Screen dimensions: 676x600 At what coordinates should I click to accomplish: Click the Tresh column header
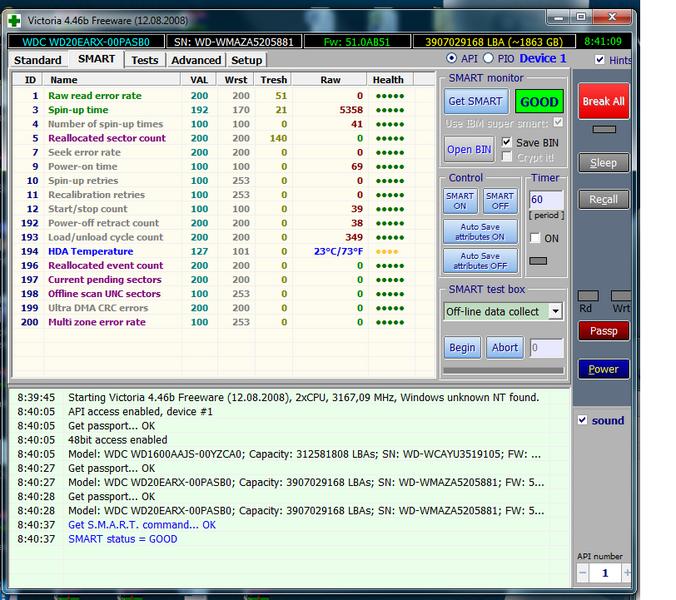point(273,80)
